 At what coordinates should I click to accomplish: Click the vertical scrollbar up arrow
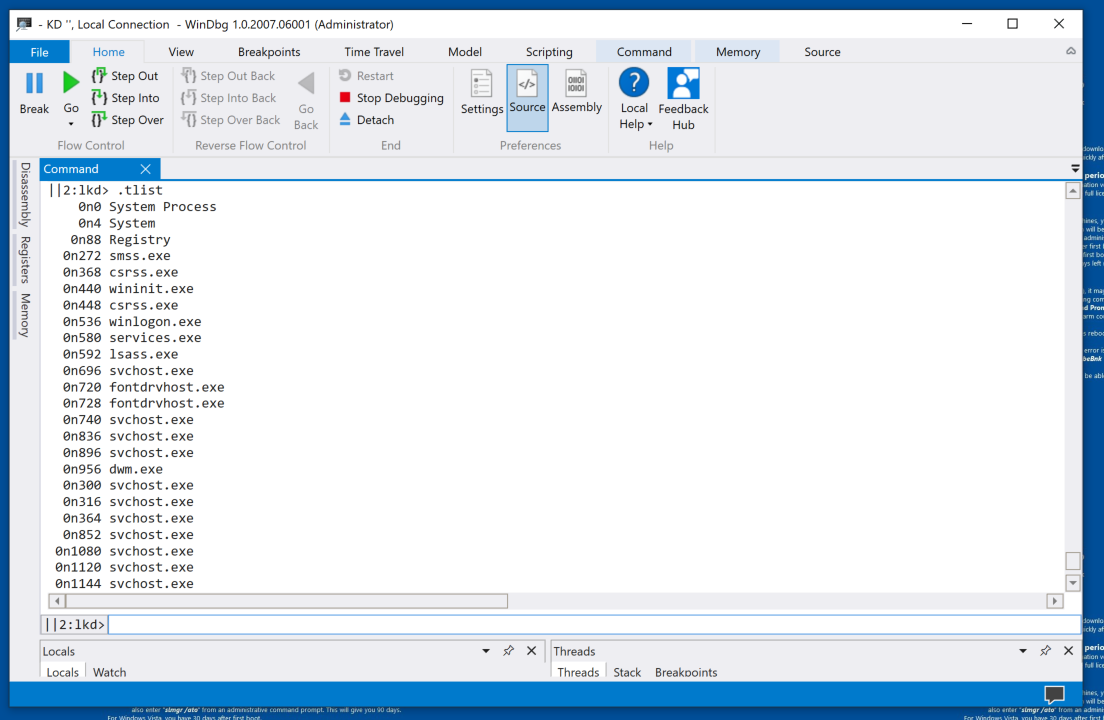1072,191
